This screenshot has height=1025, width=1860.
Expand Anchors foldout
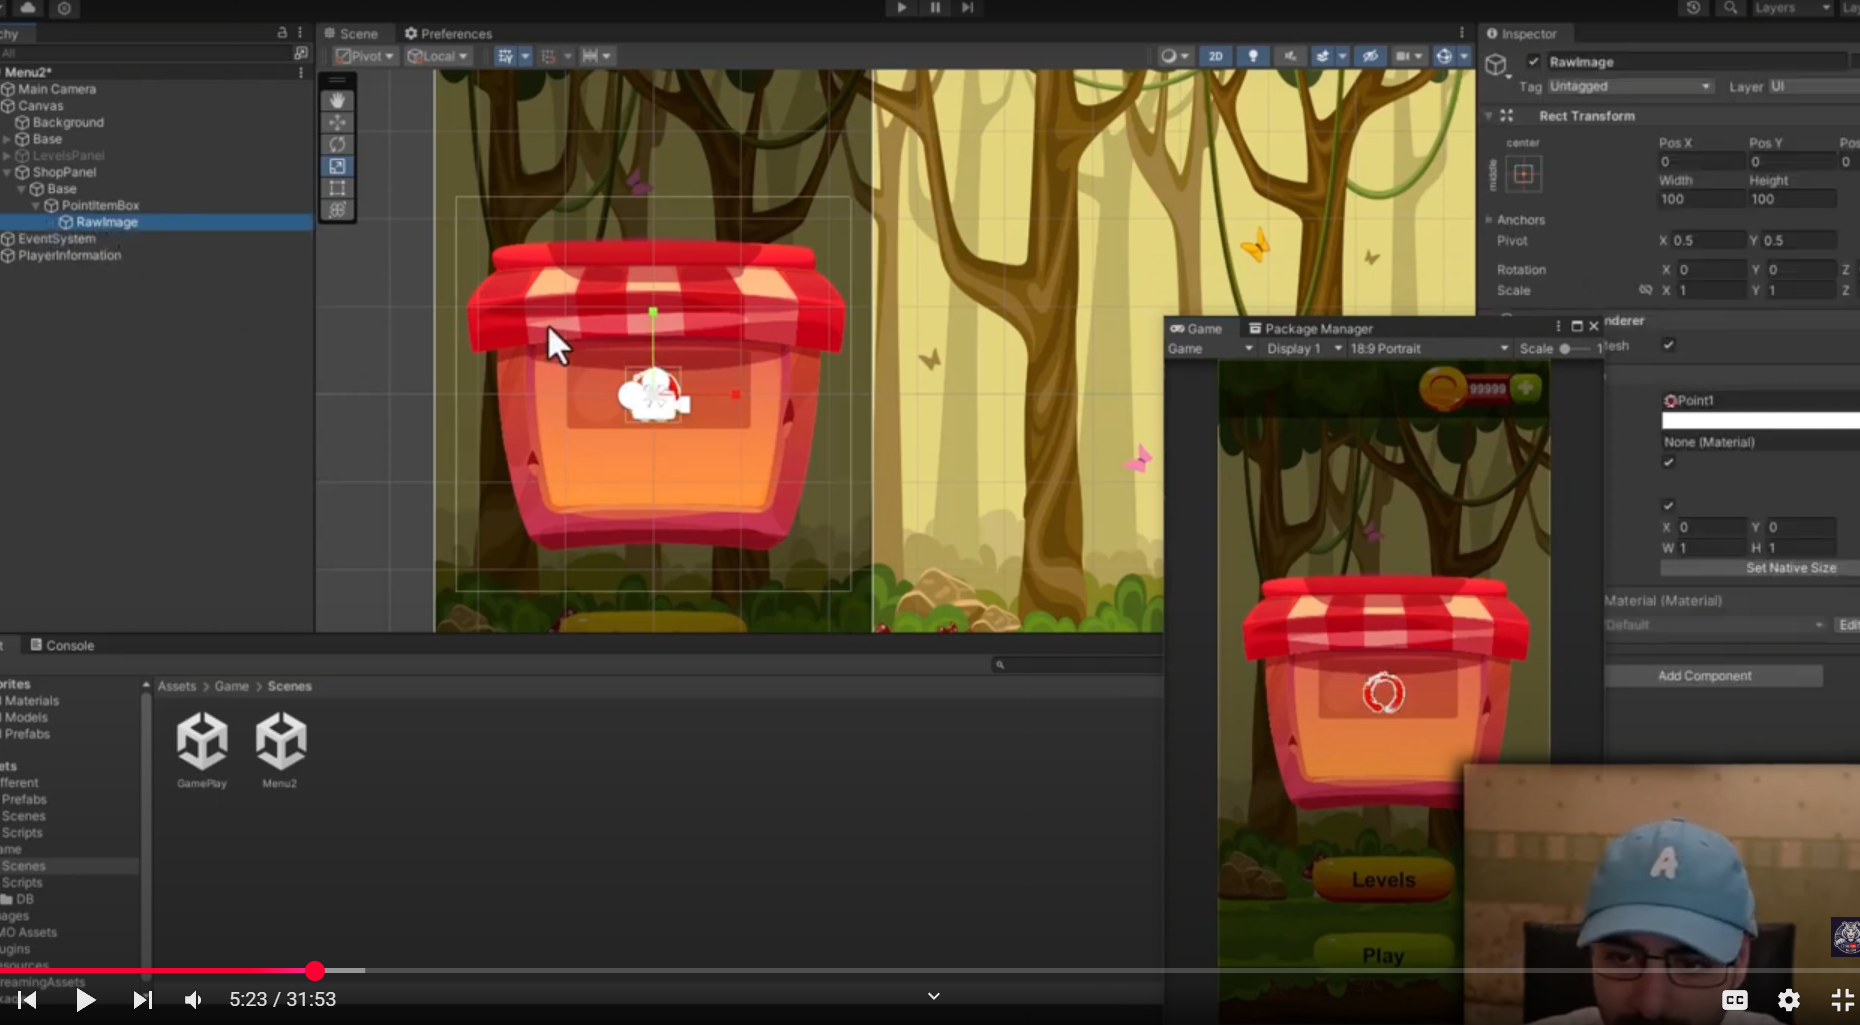click(1489, 220)
